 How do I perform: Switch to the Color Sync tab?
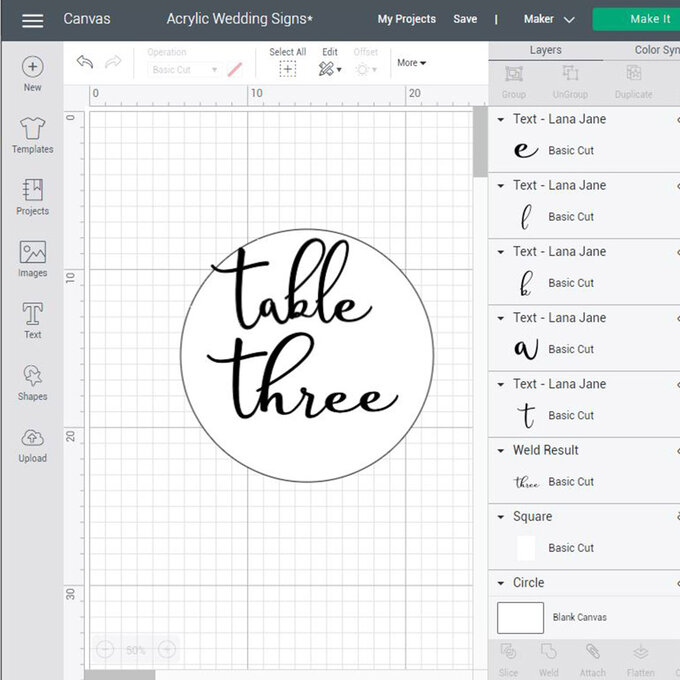[x=656, y=50]
